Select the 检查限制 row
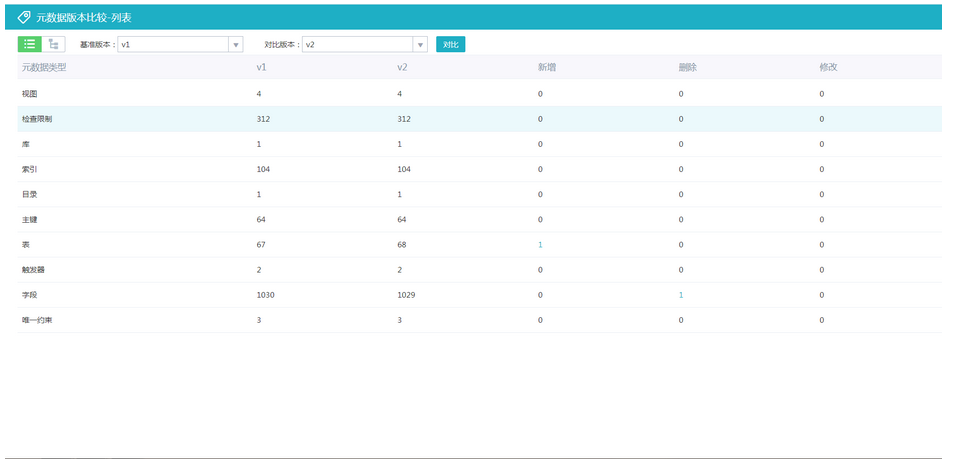 coord(37,119)
